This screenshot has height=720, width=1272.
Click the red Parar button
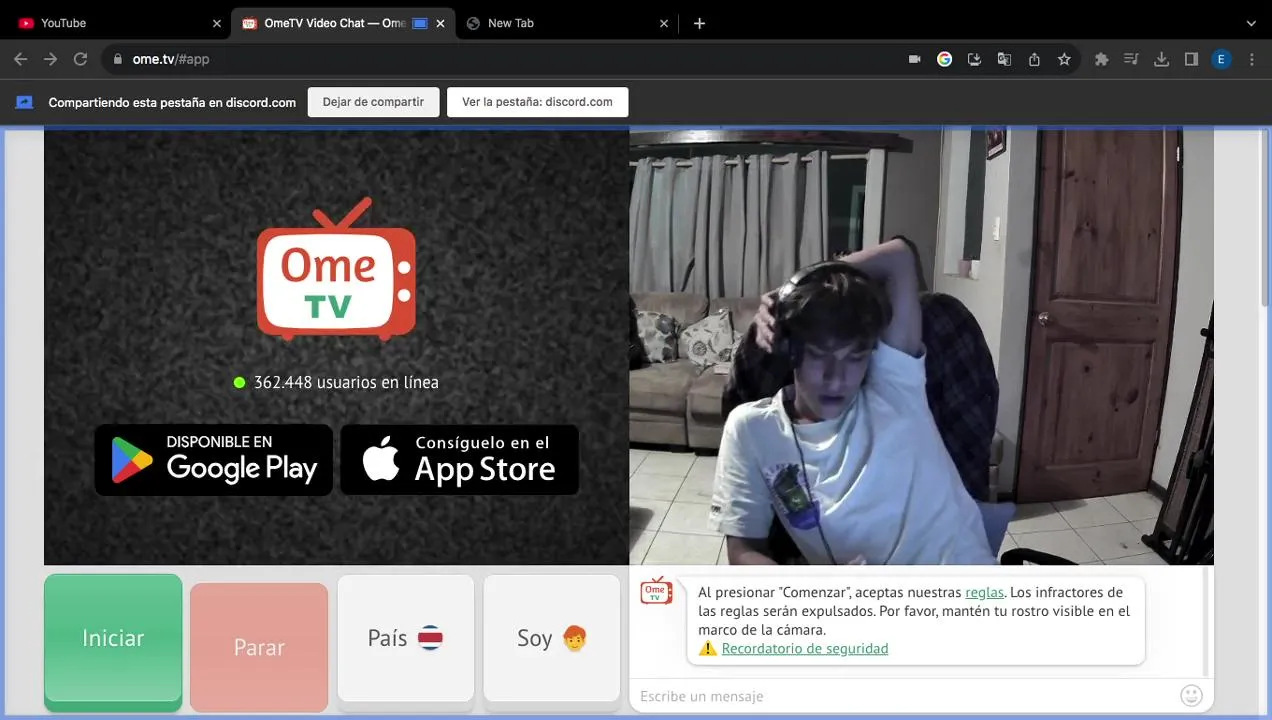point(259,647)
